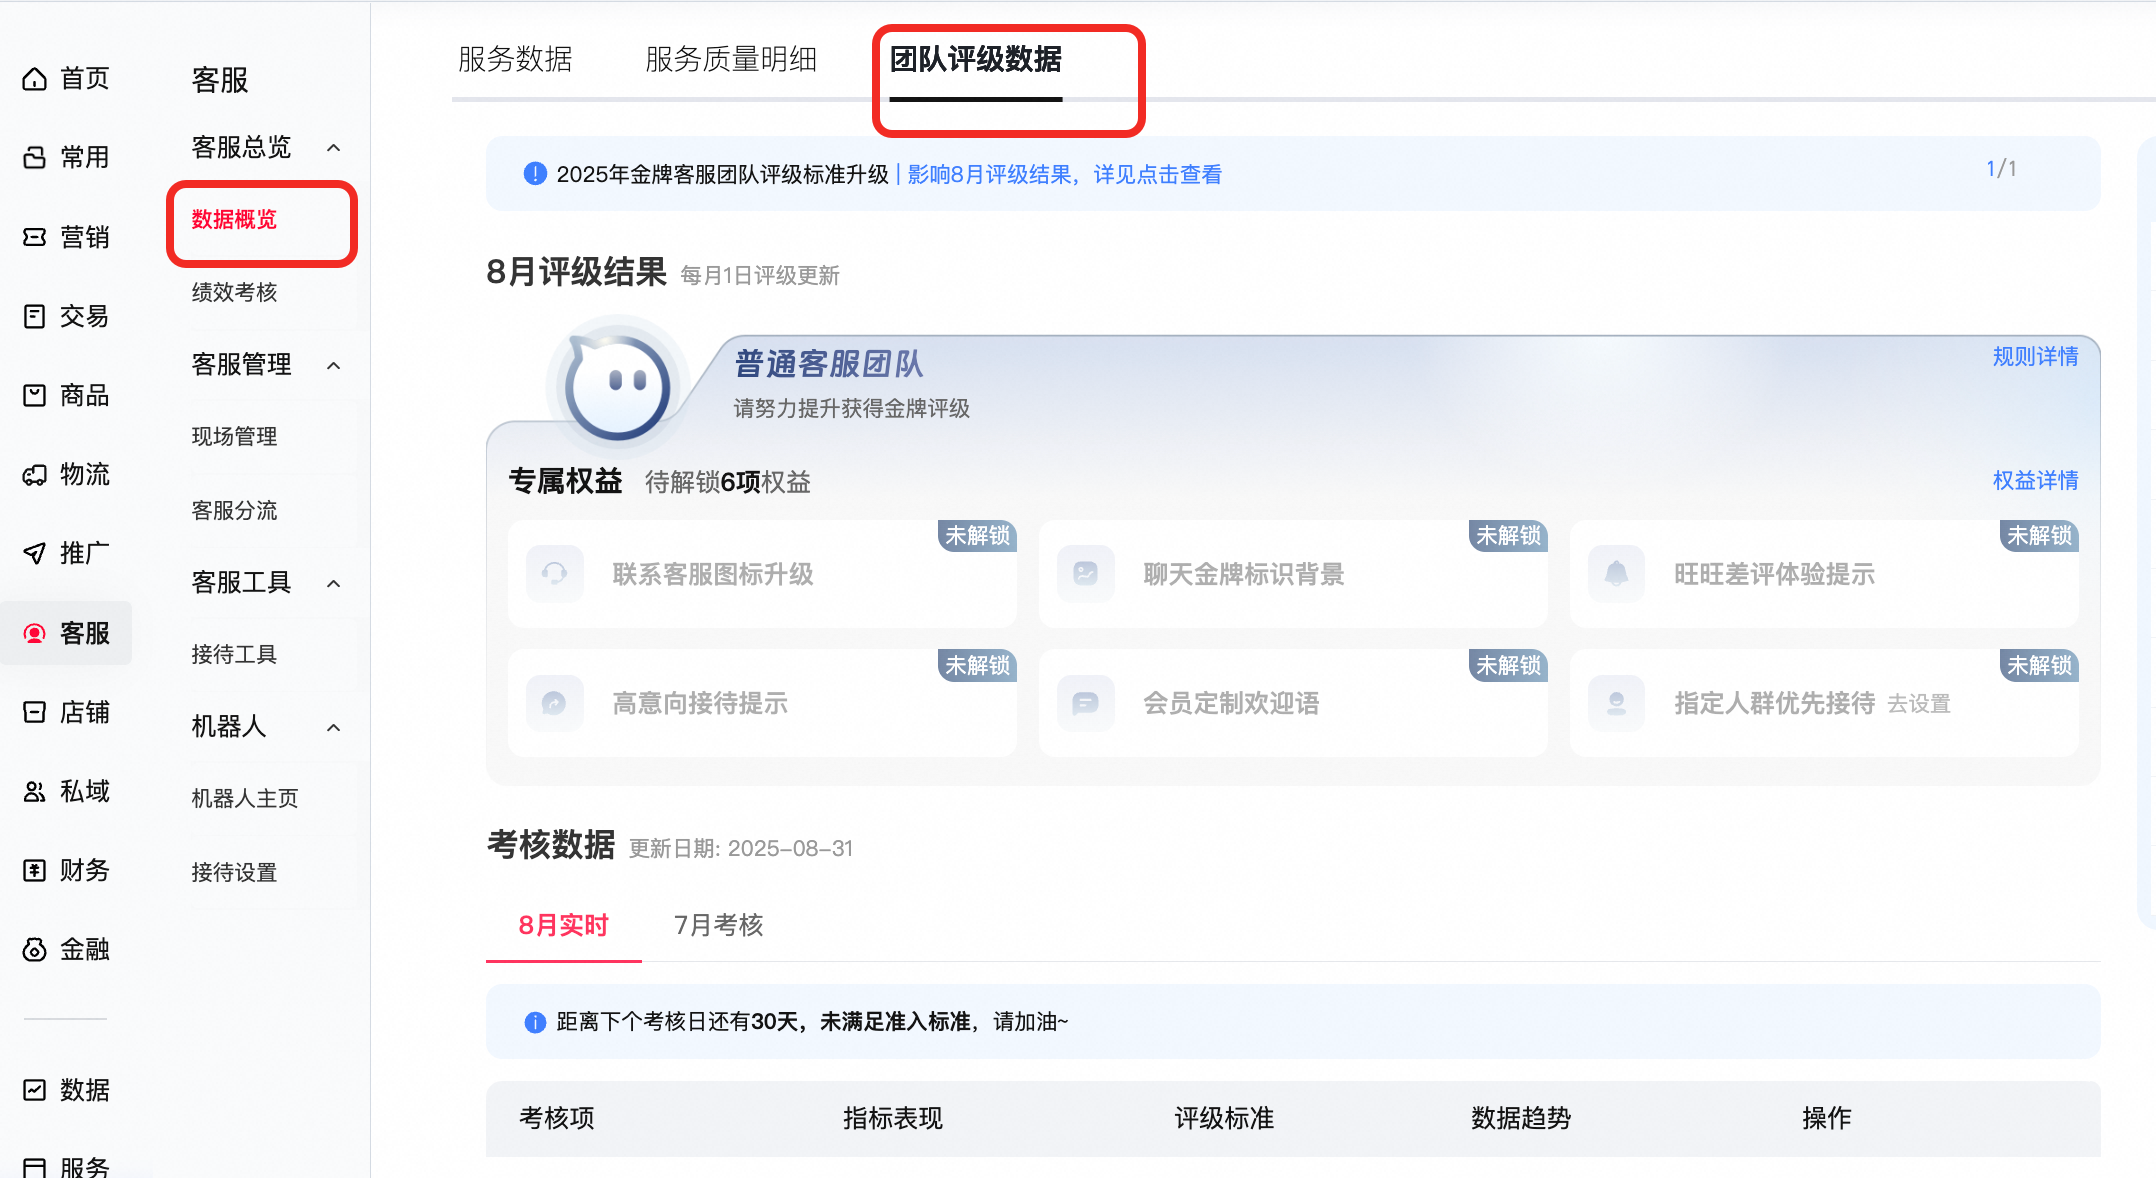This screenshot has height=1178, width=2156.
Task: Click the 数据 chart icon
Action: 35,1090
